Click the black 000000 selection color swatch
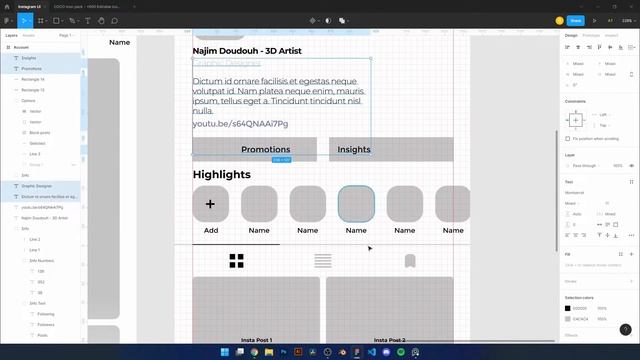 [567, 308]
